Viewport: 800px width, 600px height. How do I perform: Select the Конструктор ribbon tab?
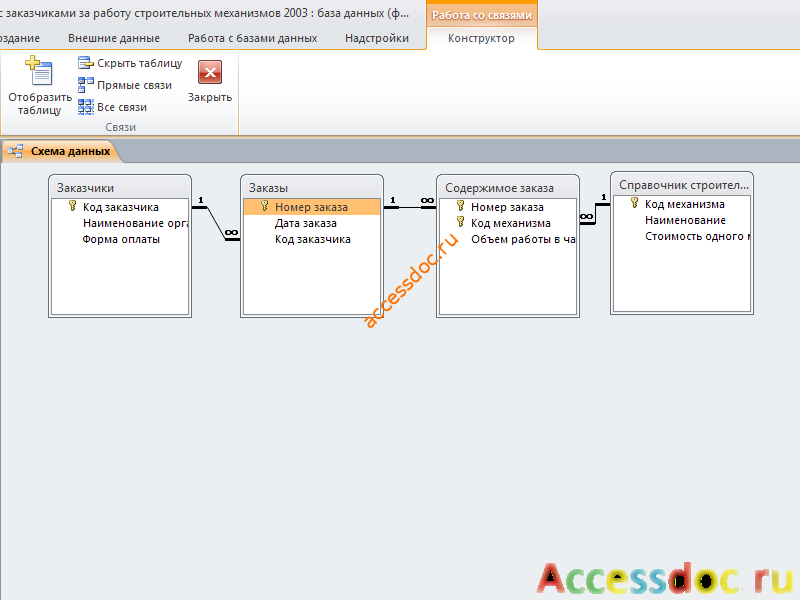tap(481, 38)
